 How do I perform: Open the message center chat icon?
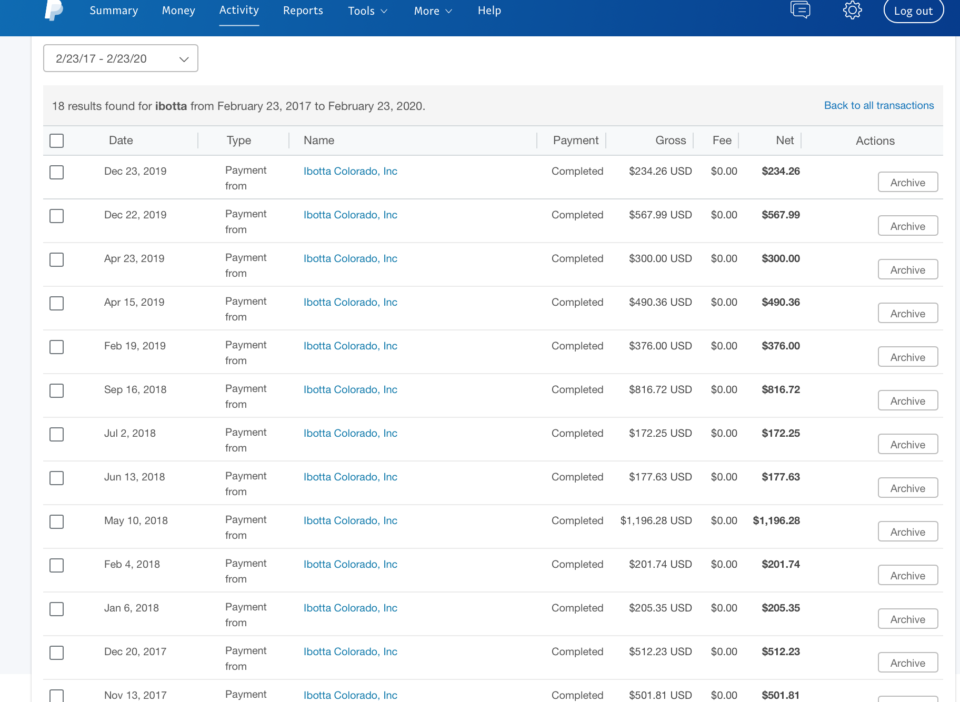pyautogui.click(x=800, y=10)
